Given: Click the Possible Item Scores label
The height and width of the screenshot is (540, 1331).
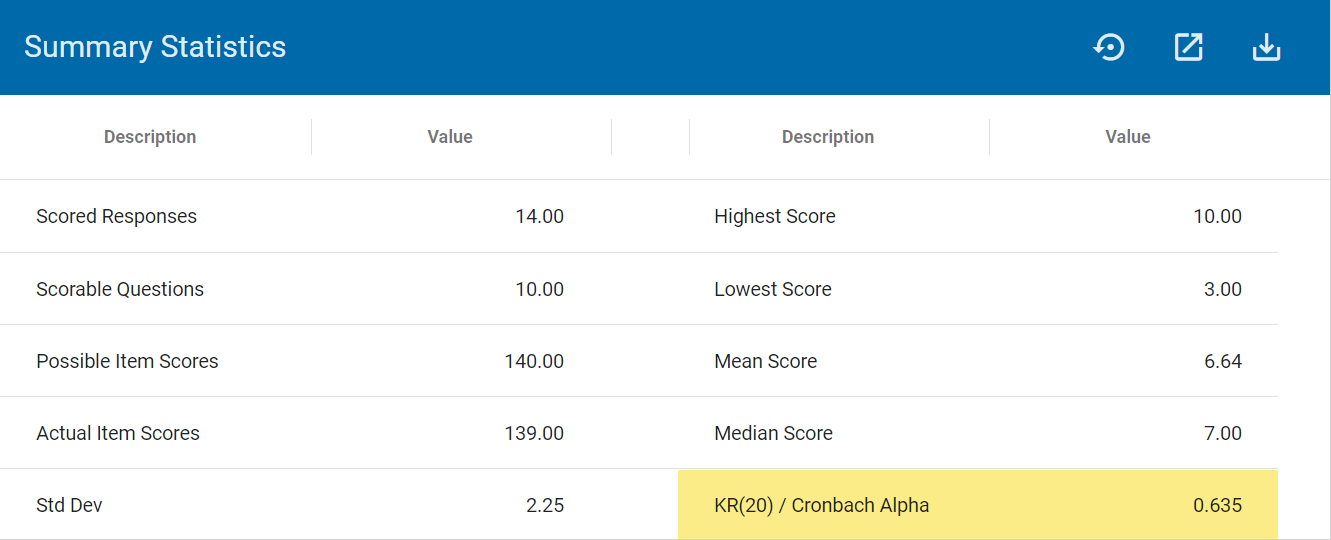Looking at the screenshot, I should (x=127, y=361).
